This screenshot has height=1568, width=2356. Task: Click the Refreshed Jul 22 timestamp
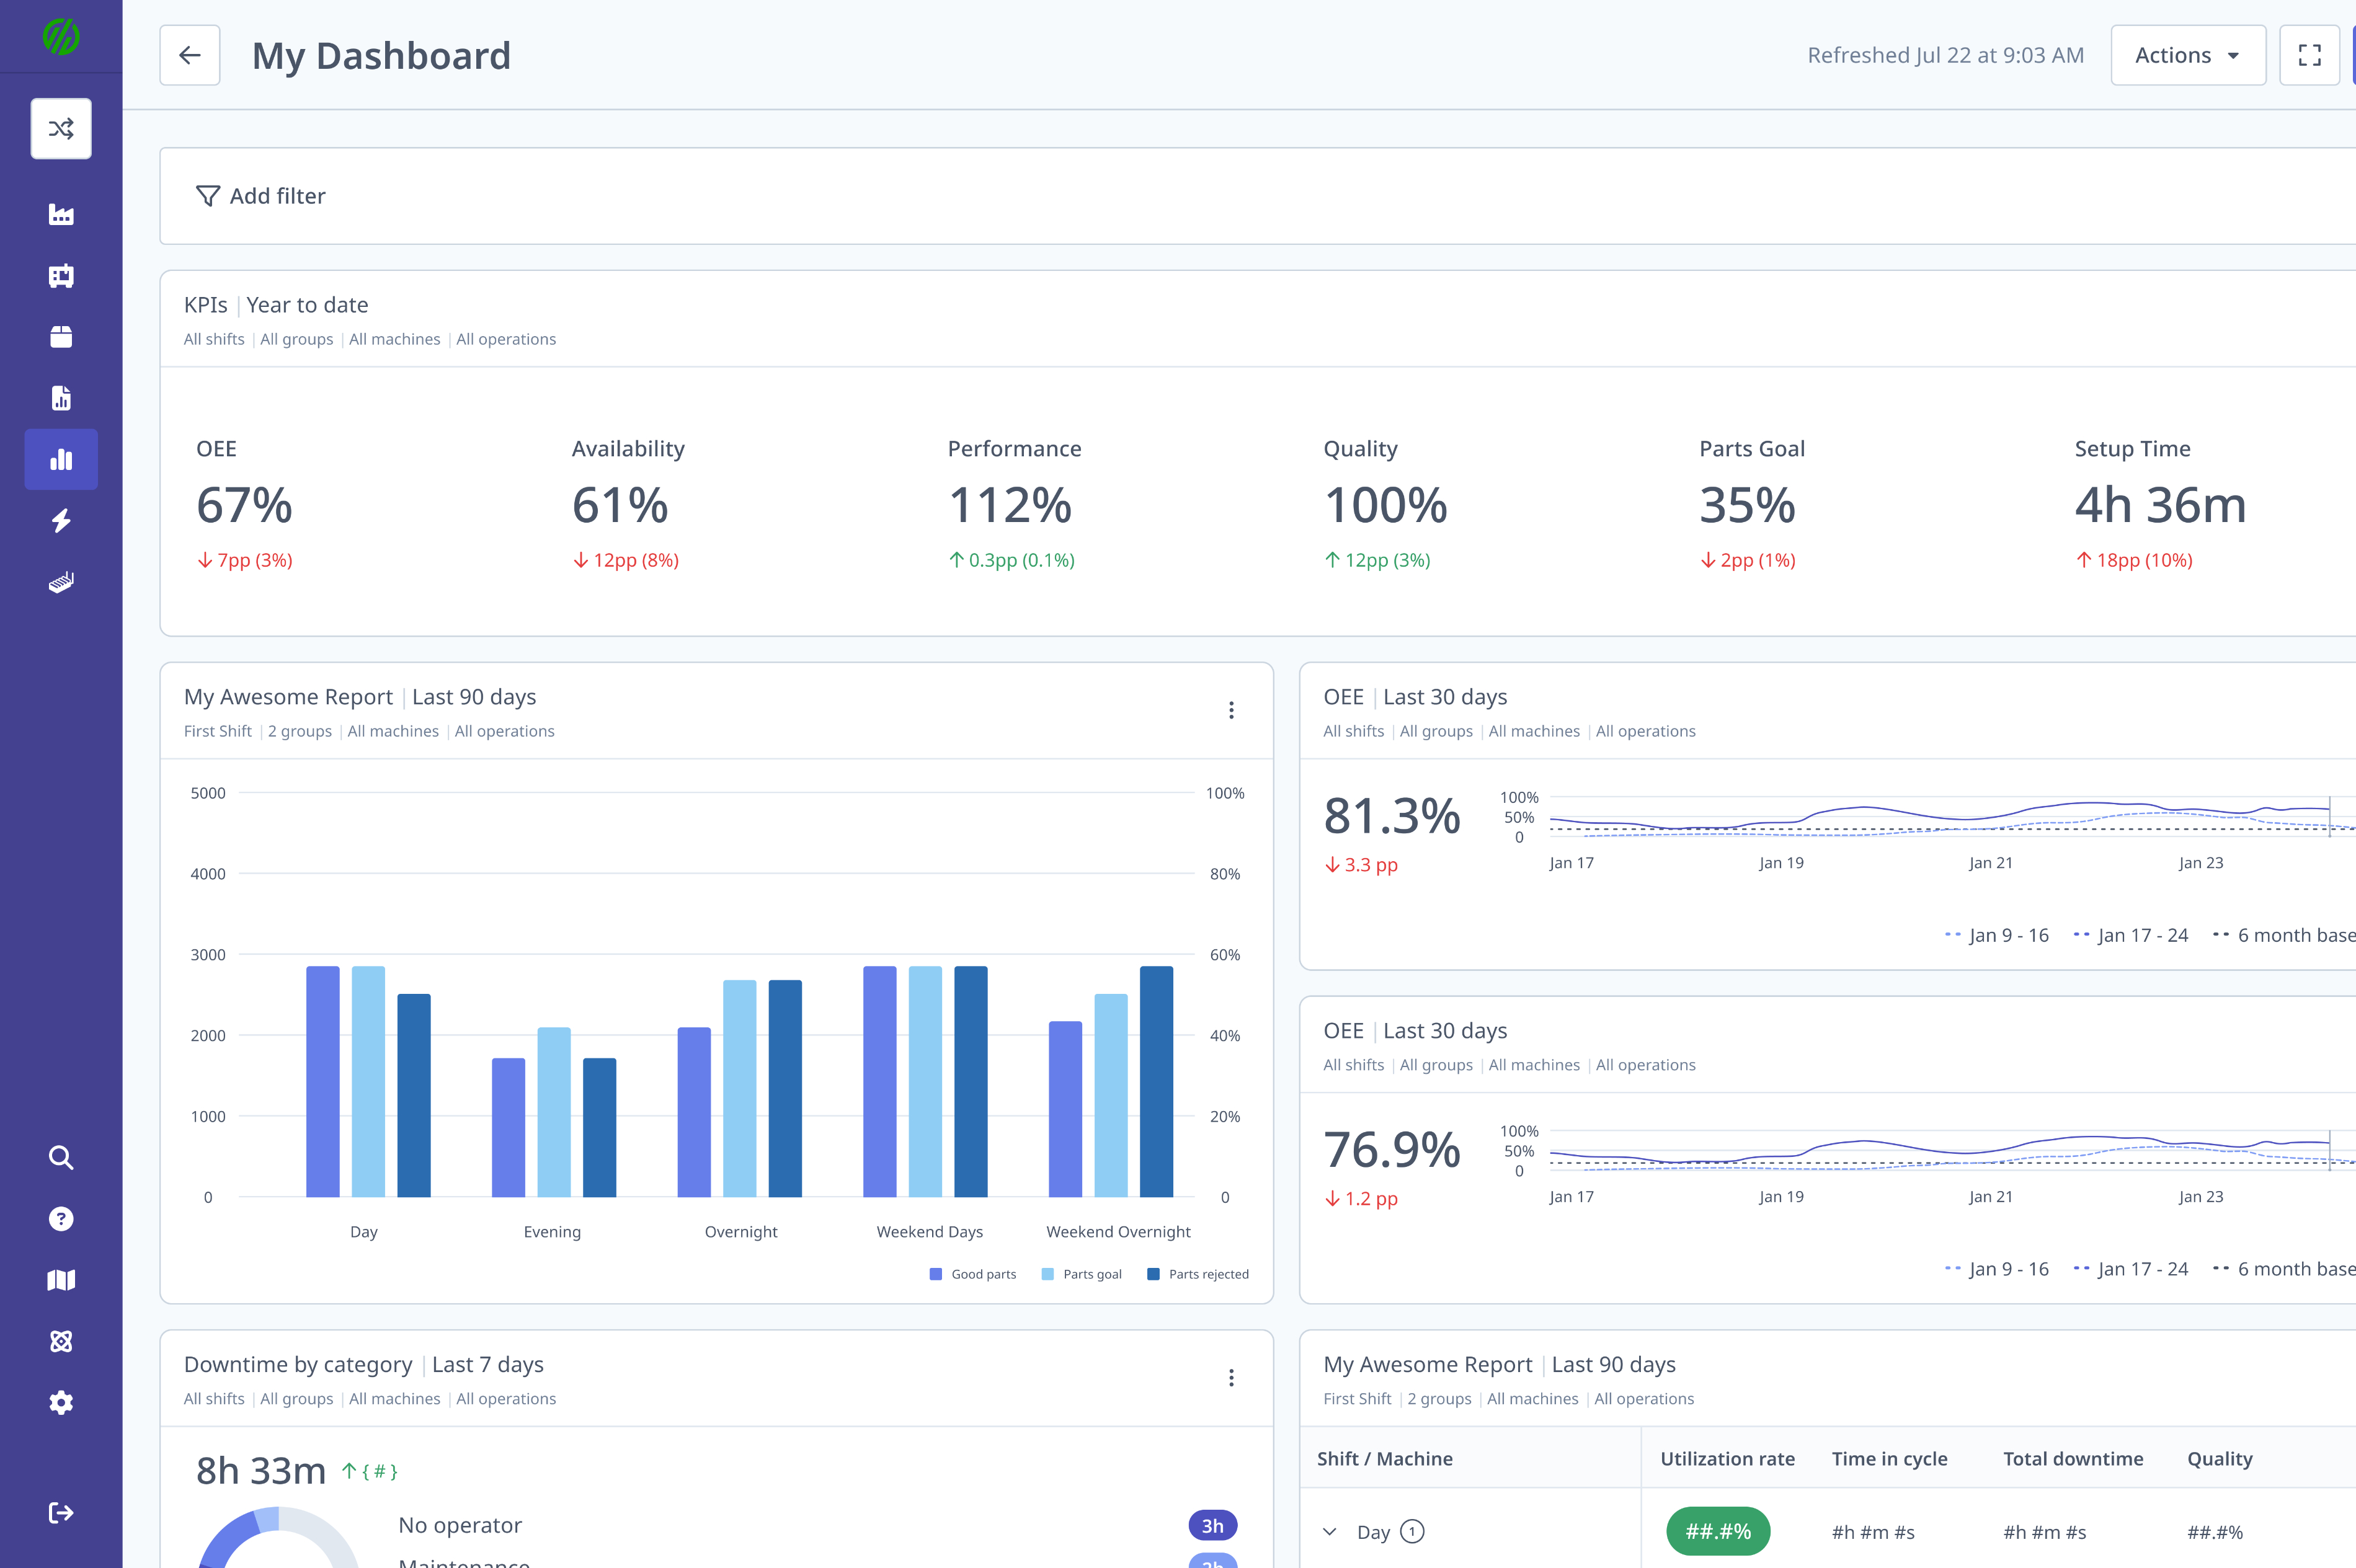pos(1945,55)
